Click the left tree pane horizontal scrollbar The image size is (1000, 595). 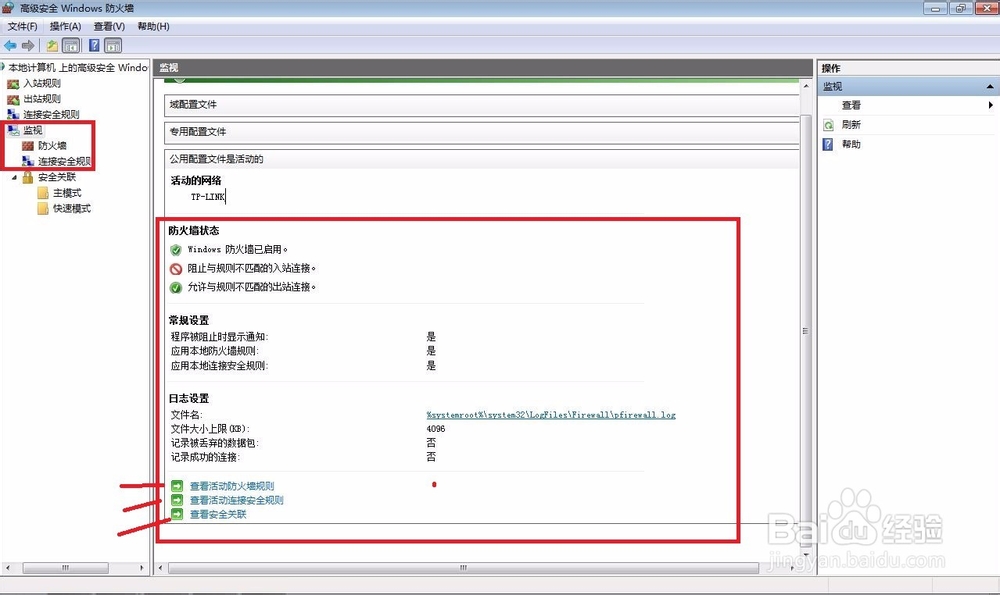66,568
